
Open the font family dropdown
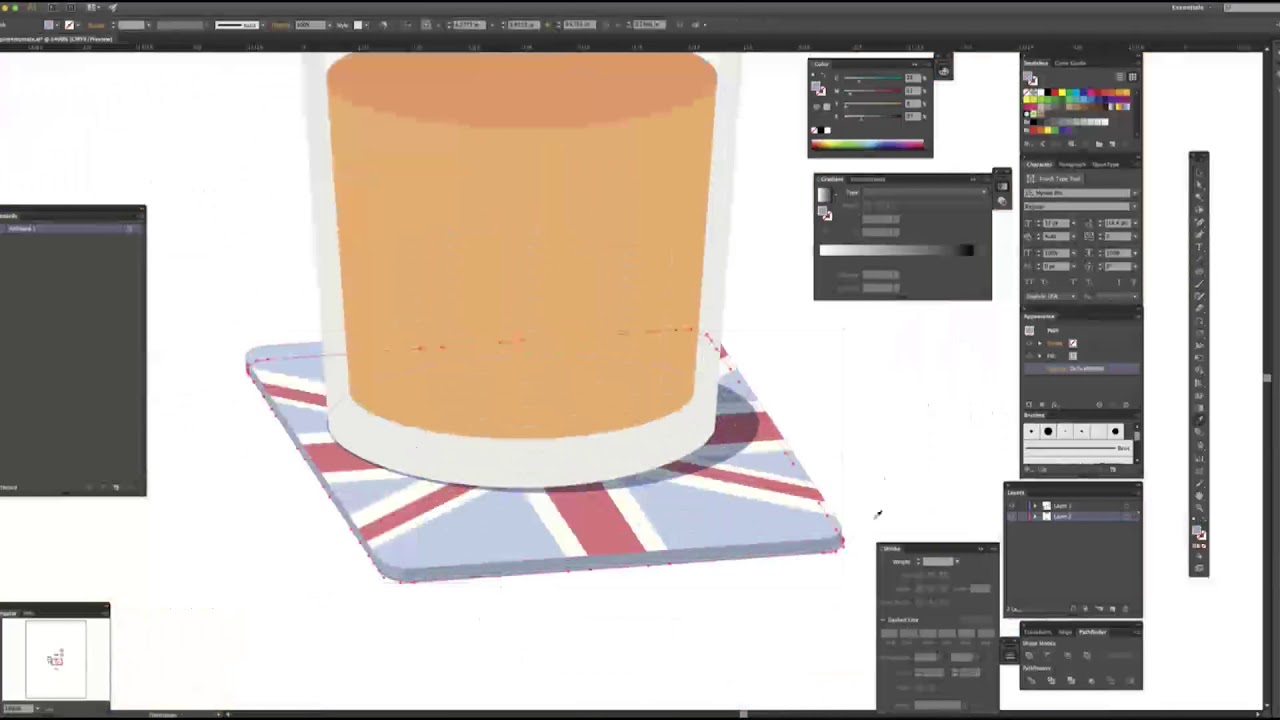pos(1134,193)
